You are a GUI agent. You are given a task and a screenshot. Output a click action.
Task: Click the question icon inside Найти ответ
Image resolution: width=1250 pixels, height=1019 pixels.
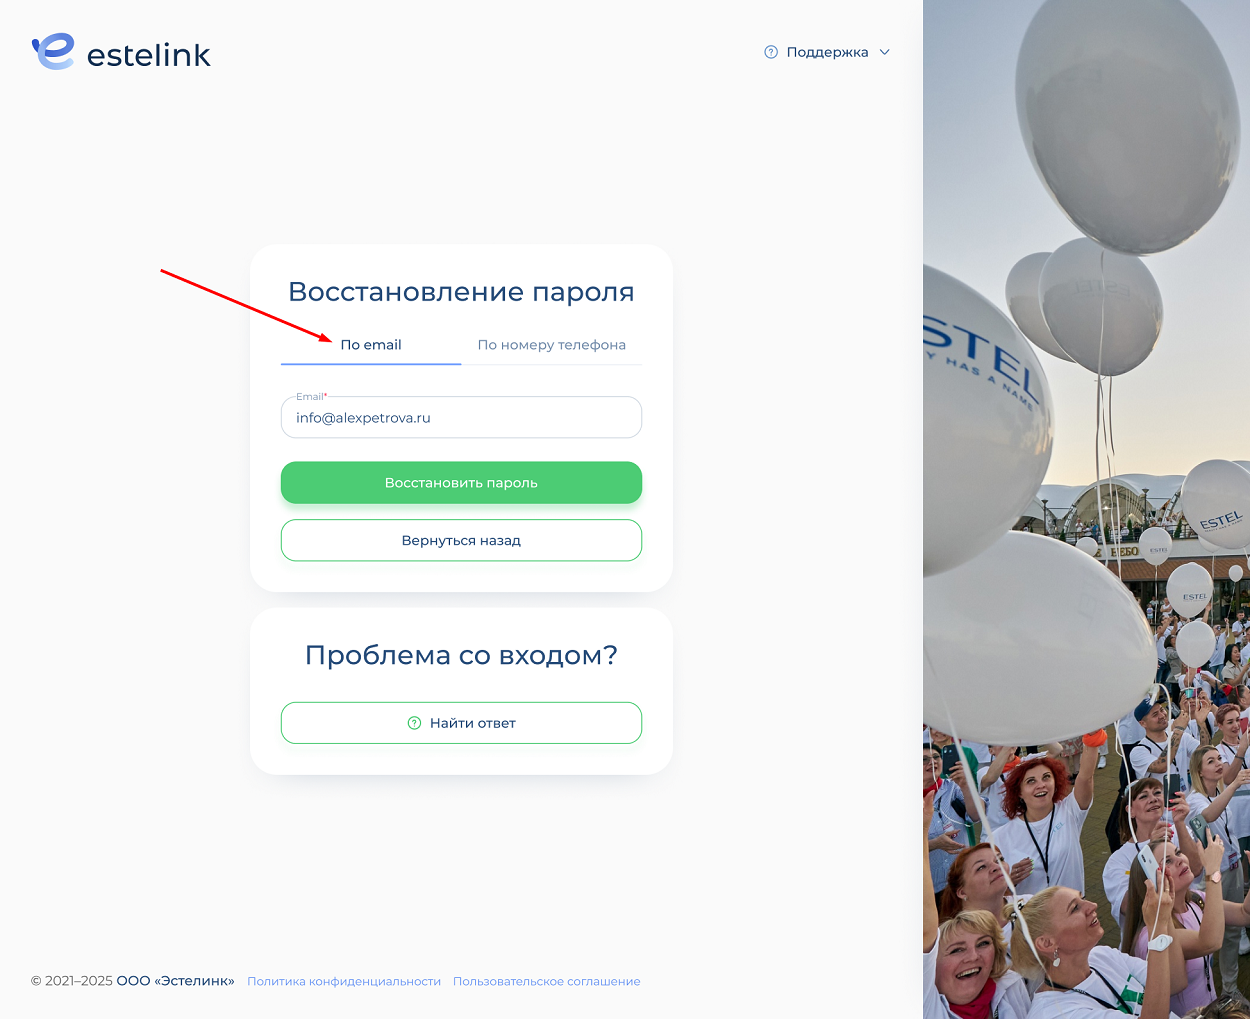414,723
